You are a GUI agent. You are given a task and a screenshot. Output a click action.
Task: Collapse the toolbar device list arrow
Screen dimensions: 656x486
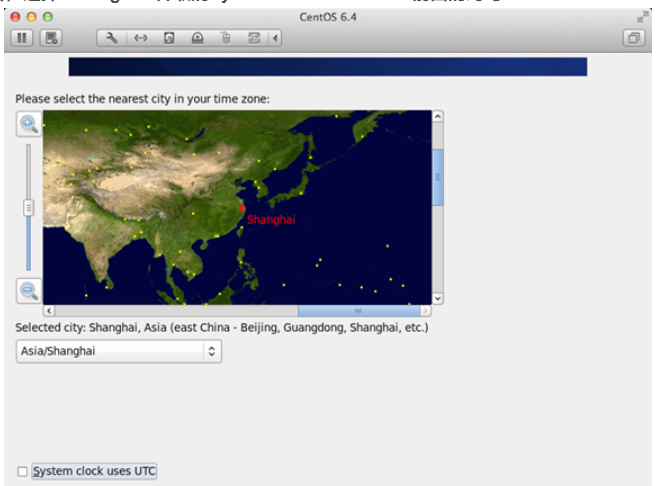275,38
